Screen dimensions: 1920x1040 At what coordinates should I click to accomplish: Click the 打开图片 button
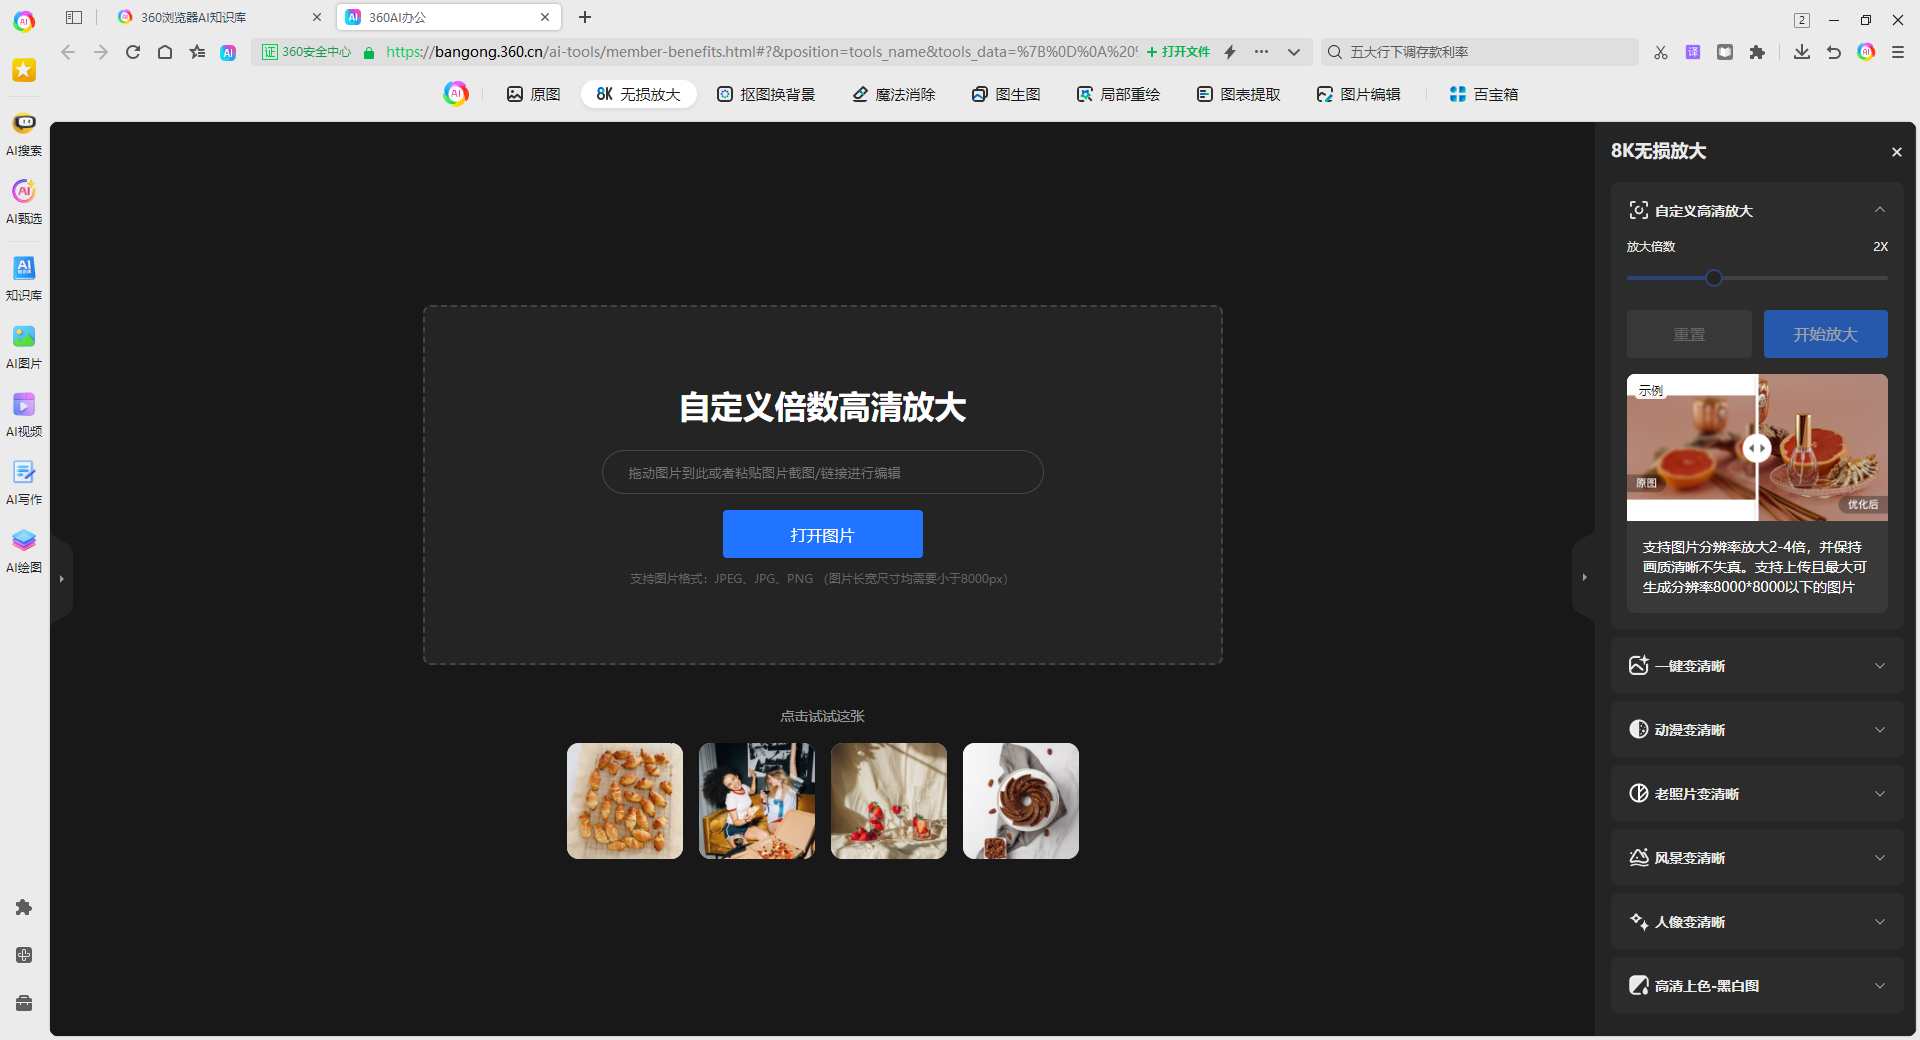point(822,533)
